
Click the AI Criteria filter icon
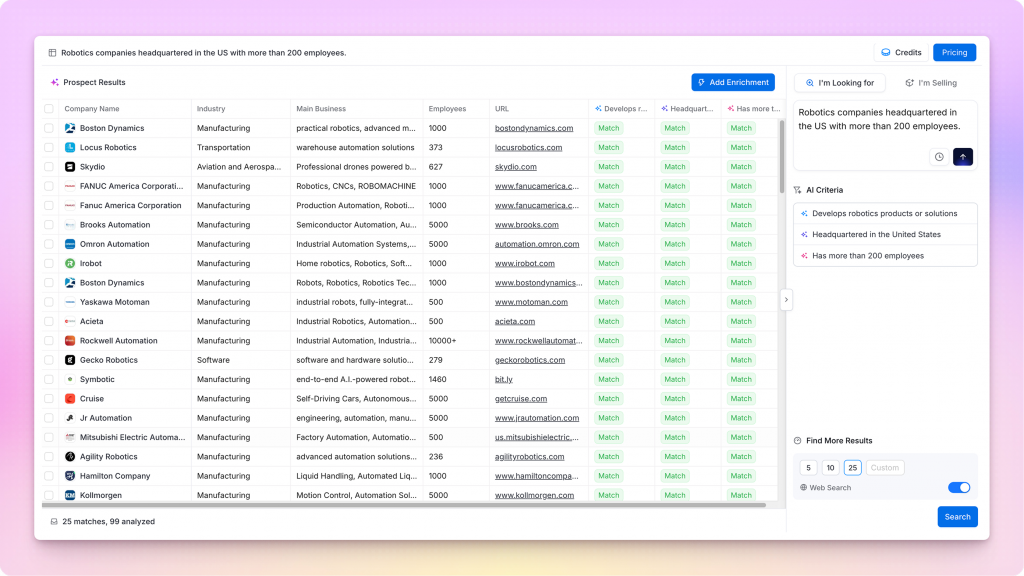coord(797,190)
